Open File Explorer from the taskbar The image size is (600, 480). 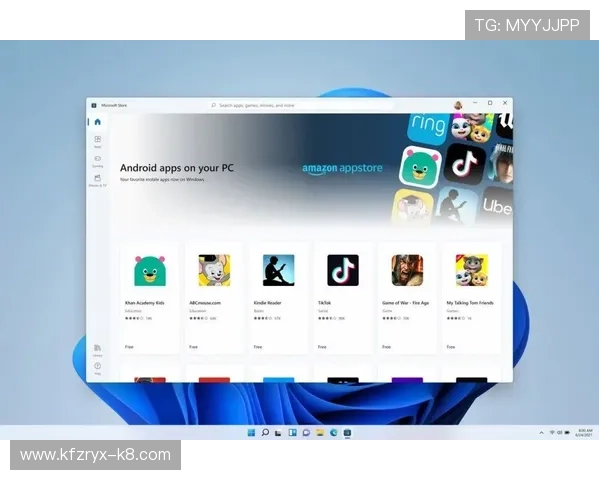[x=320, y=433]
